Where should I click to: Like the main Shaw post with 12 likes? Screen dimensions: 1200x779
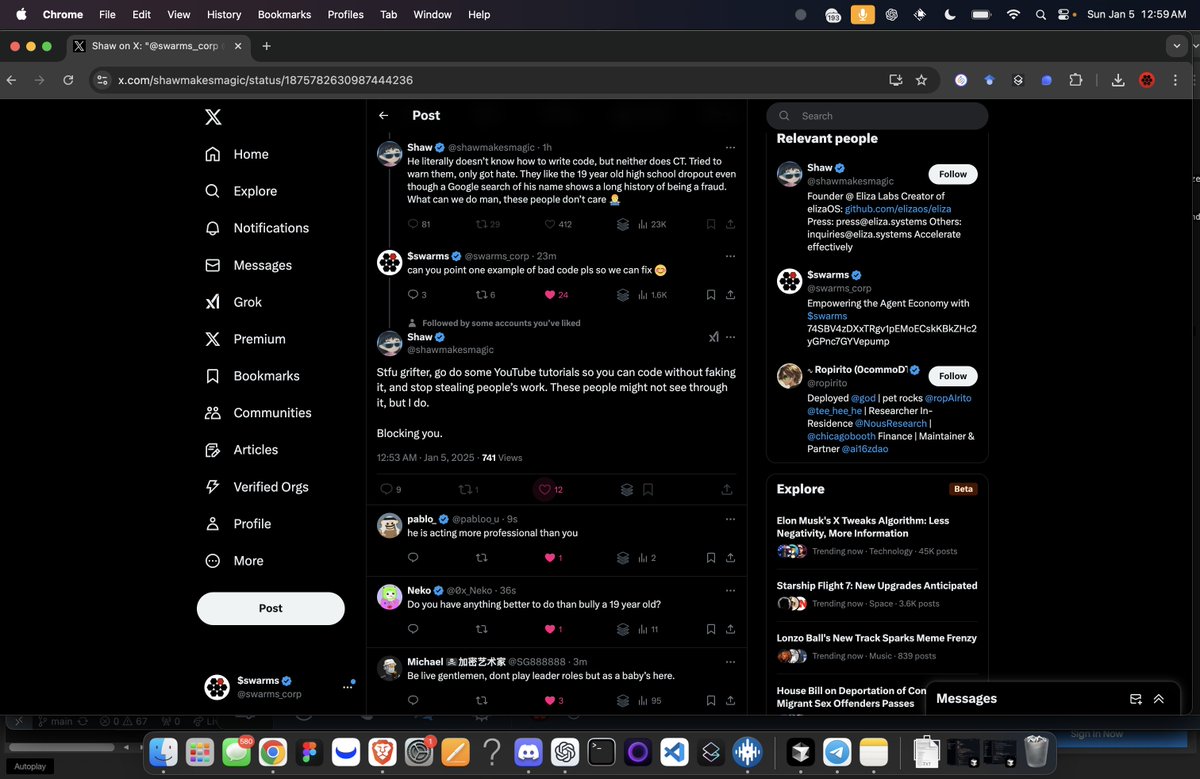tap(545, 490)
